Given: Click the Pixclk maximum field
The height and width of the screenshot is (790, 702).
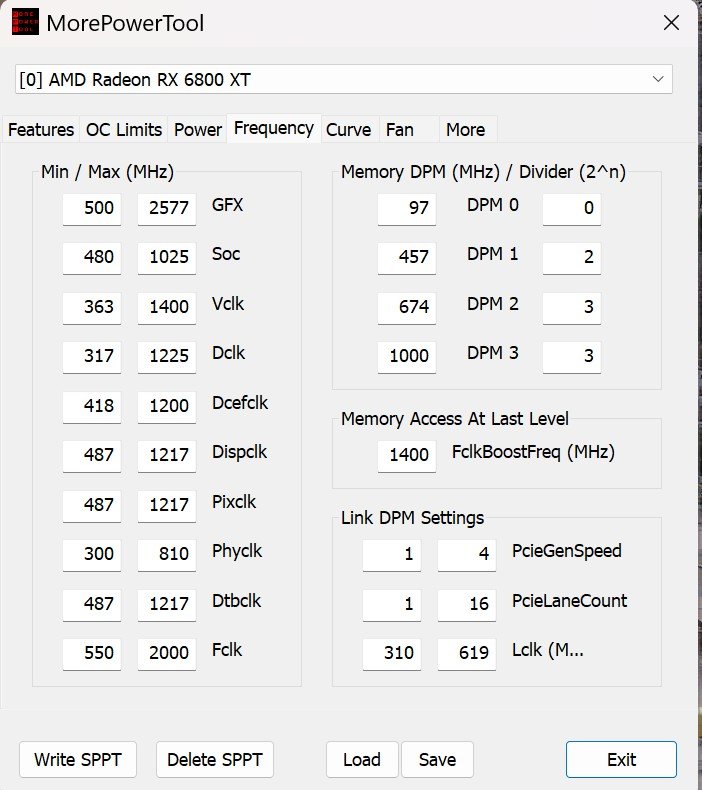Looking at the screenshot, I should 167,505.
